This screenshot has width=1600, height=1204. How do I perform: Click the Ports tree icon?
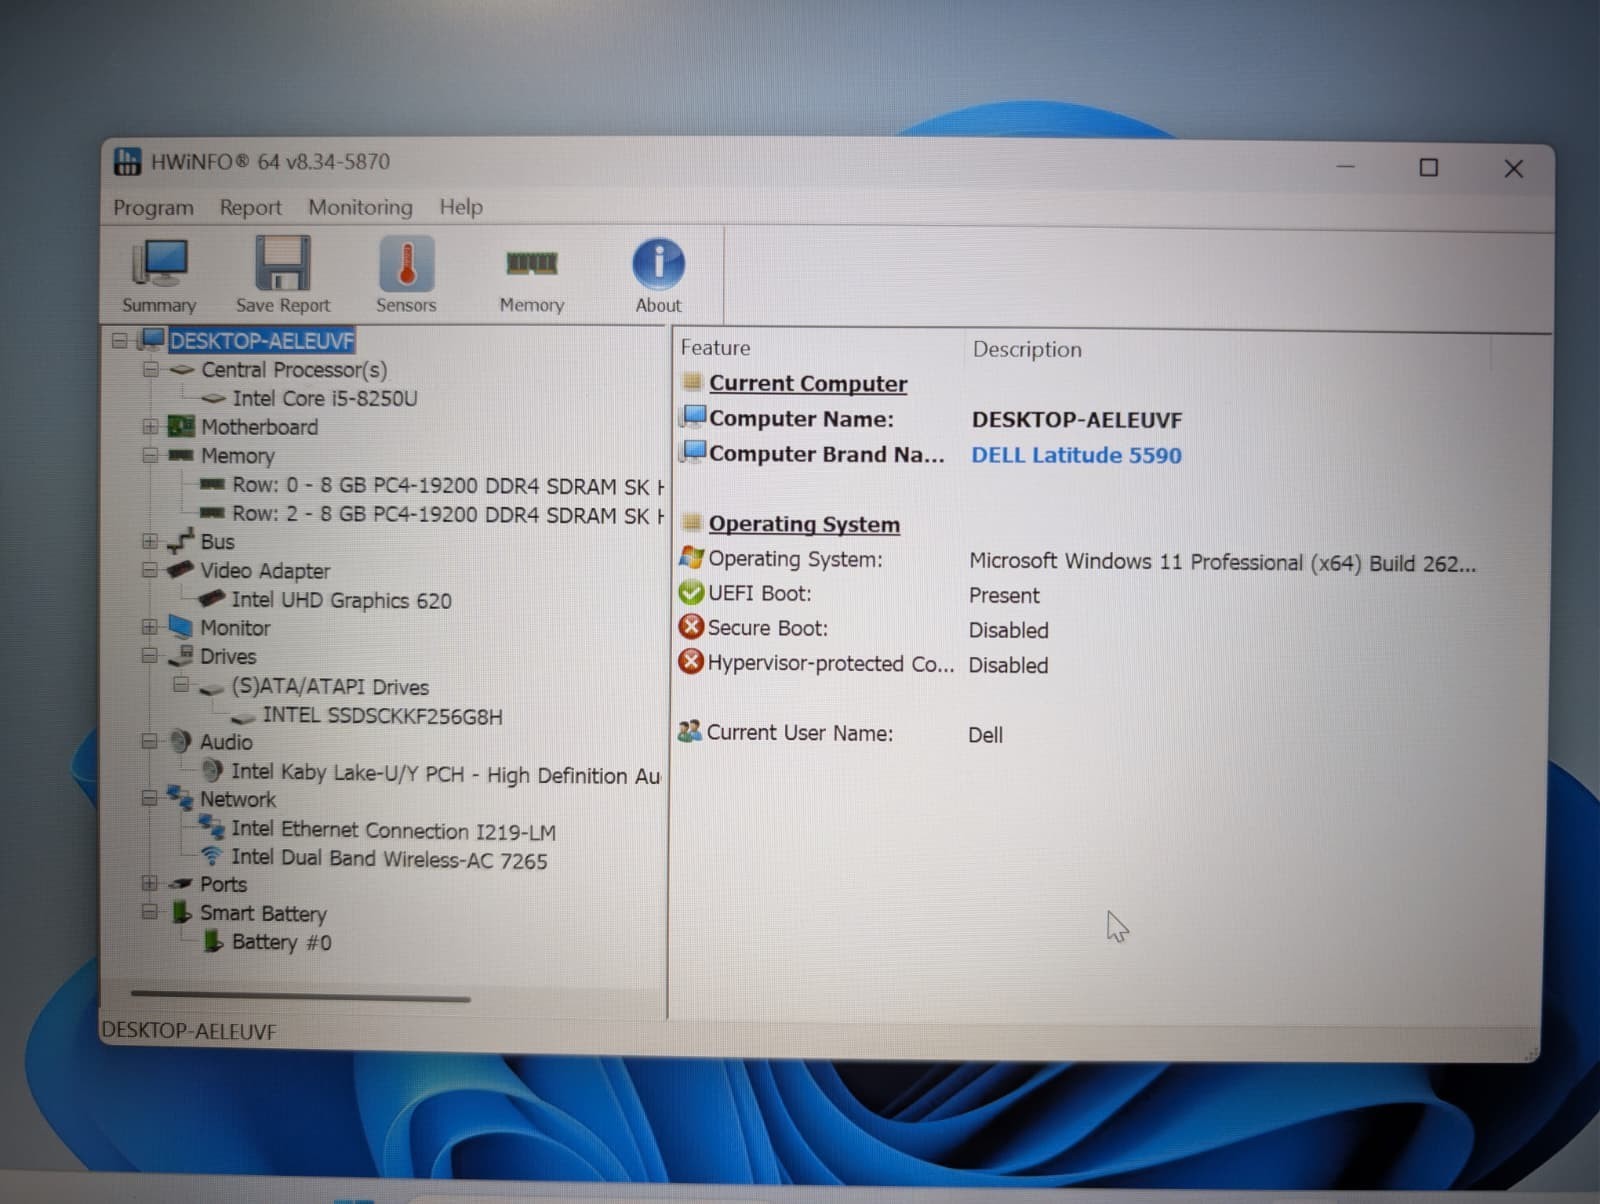180,884
